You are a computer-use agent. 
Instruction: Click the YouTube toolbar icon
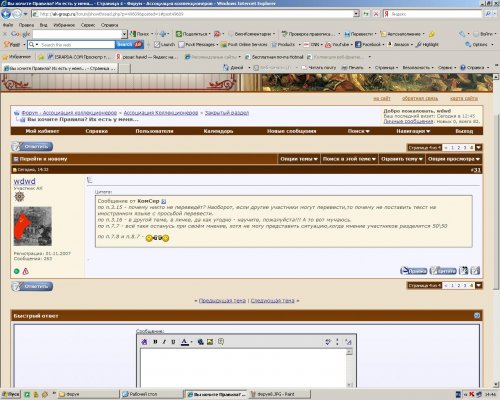coord(328,44)
